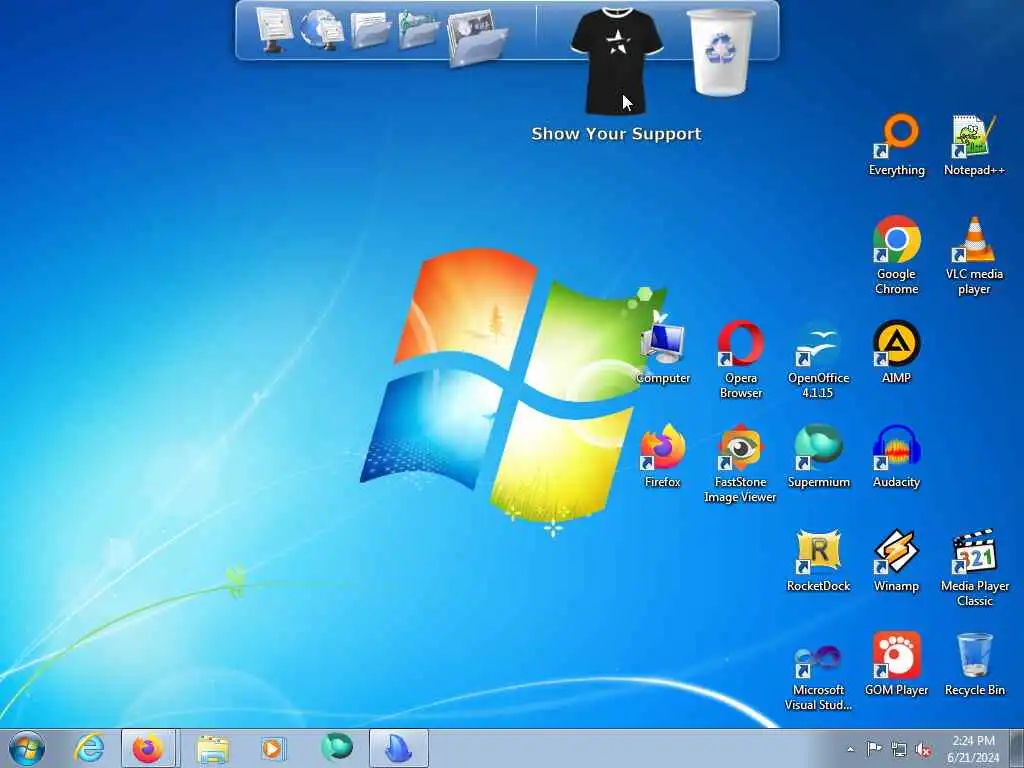Select the Computer desktop icon
This screenshot has width=1024, height=768.
pos(663,353)
